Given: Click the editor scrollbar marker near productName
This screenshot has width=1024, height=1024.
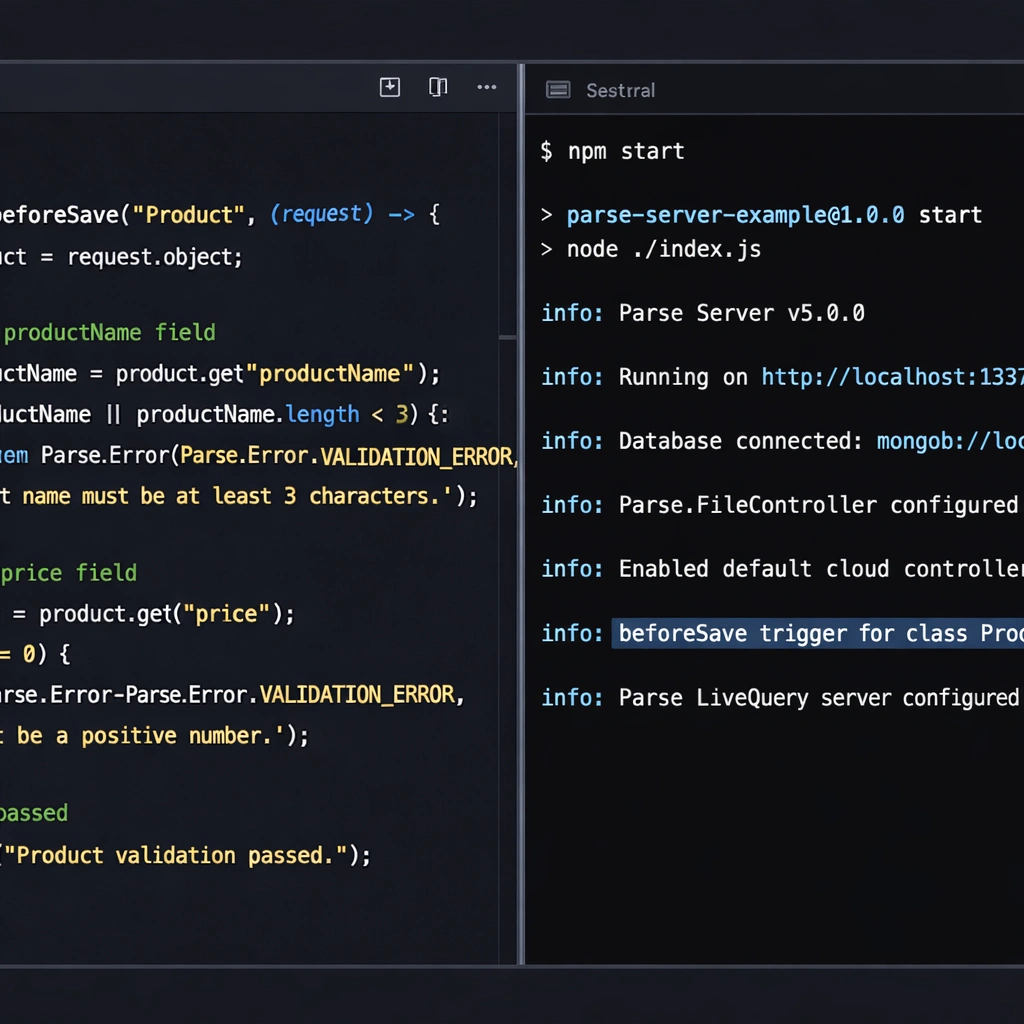Looking at the screenshot, I should 508,338.
